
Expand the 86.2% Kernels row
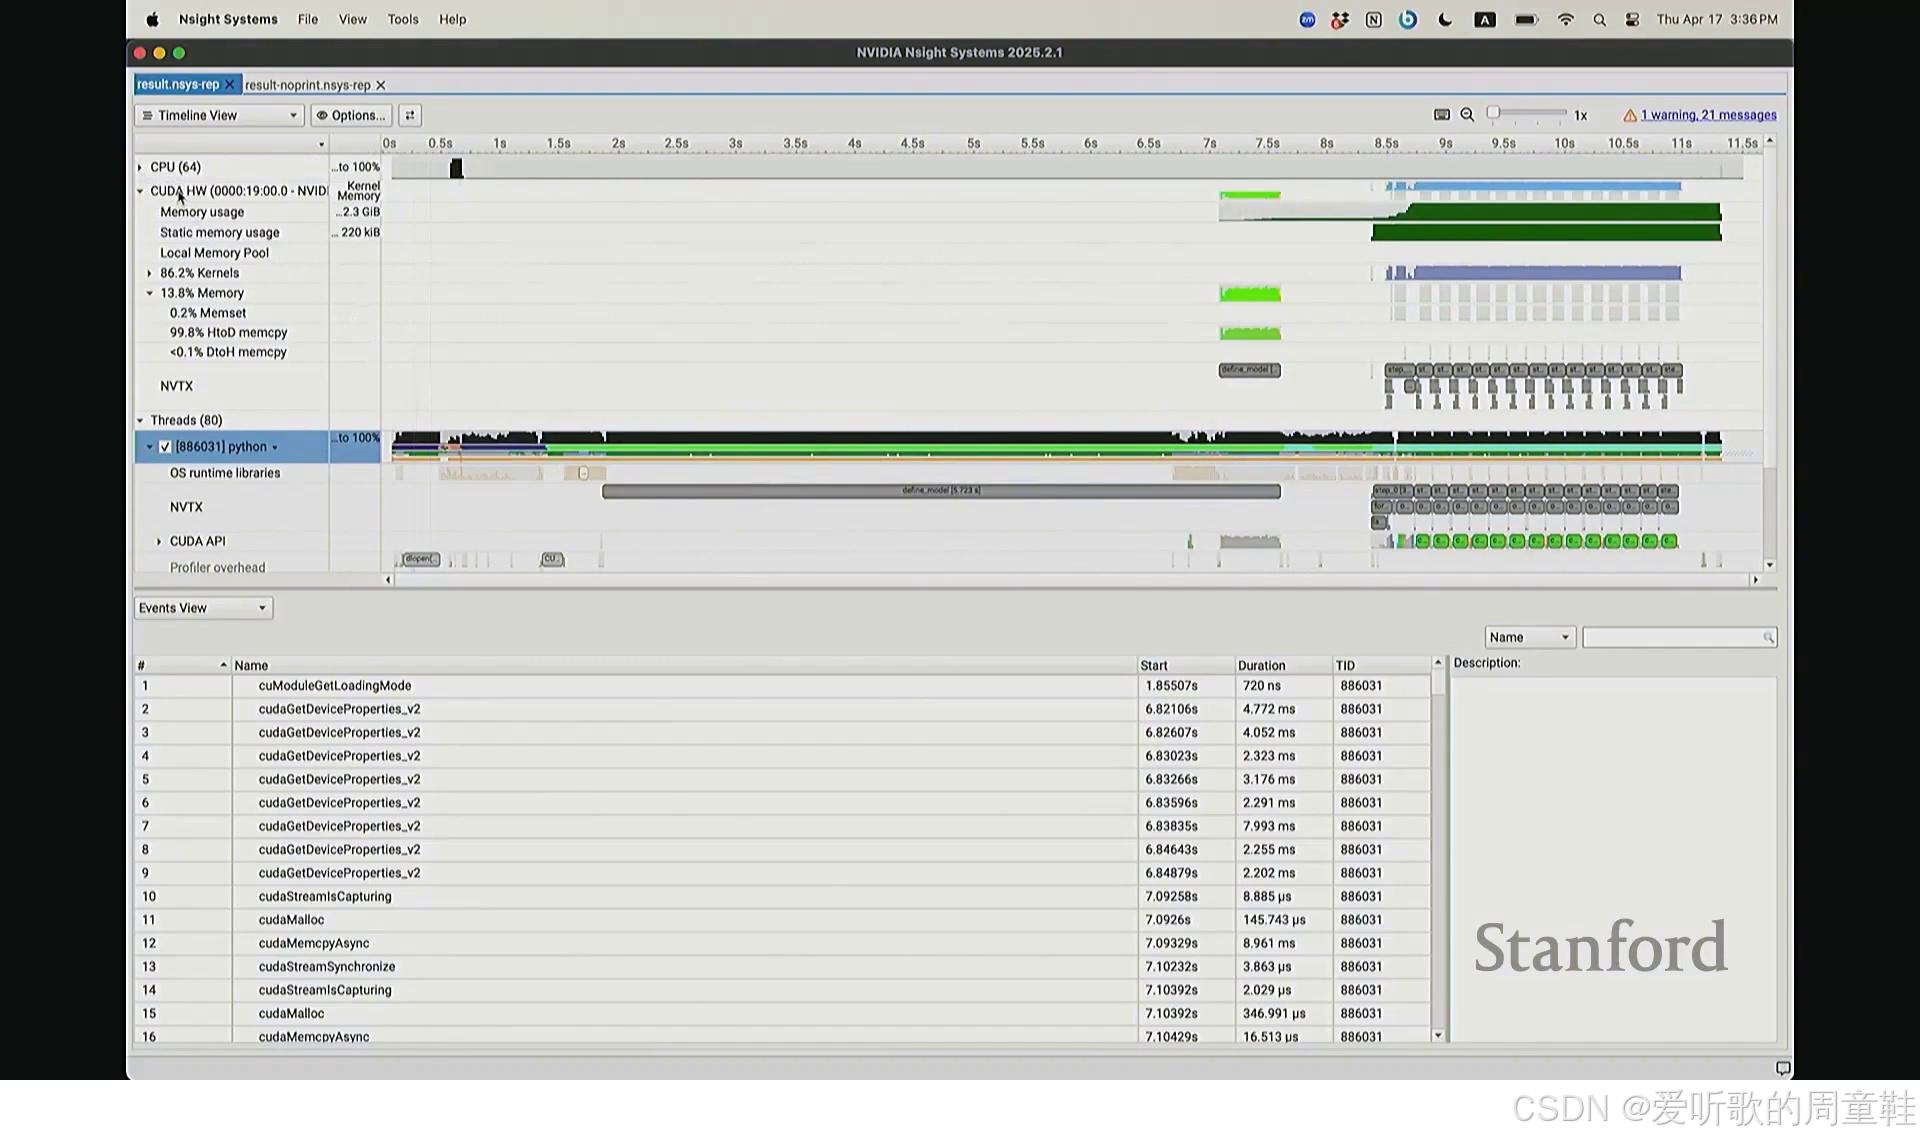[x=150, y=273]
